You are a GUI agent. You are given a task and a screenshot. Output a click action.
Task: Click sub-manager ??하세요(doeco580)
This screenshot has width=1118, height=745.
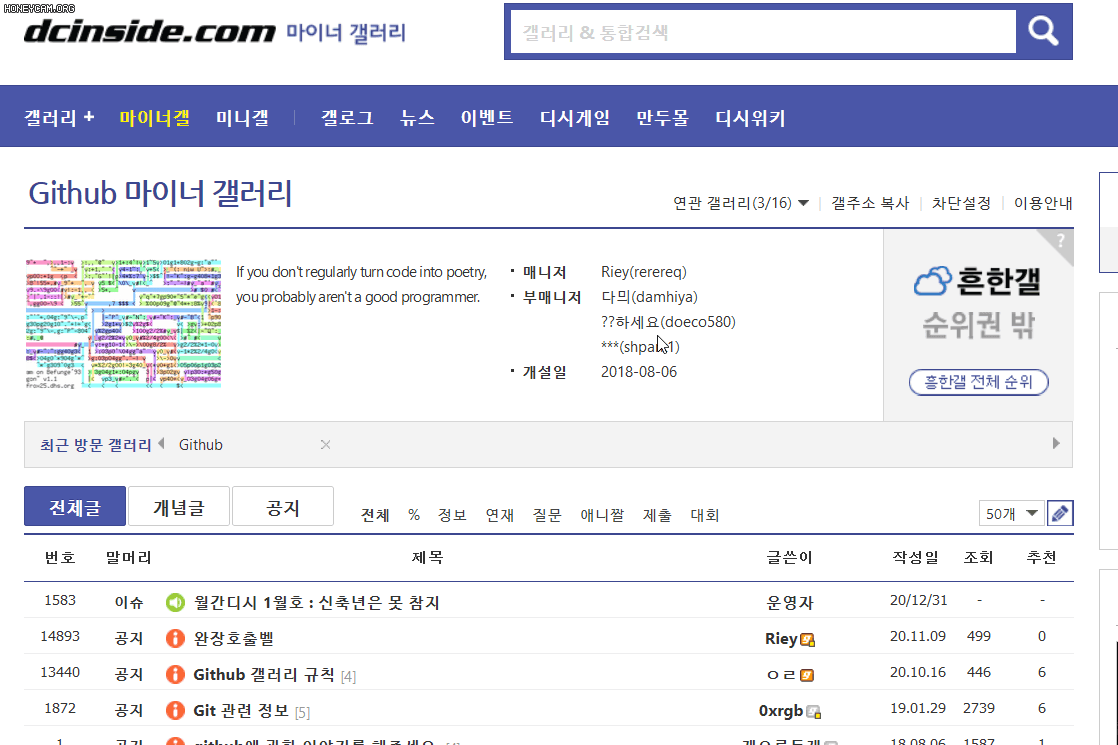click(x=668, y=322)
